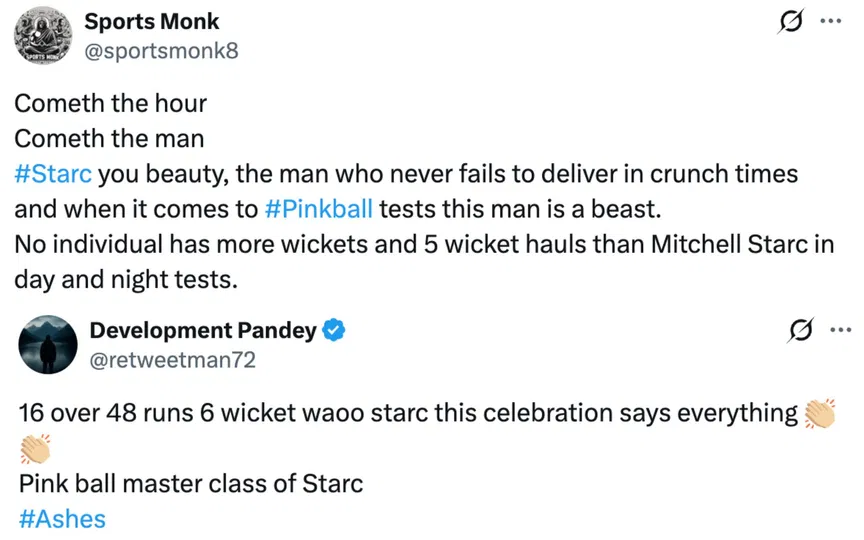Screen dimensions: 864x540
Task: Click Development Pandey's profile avatar
Action: (x=48, y=345)
